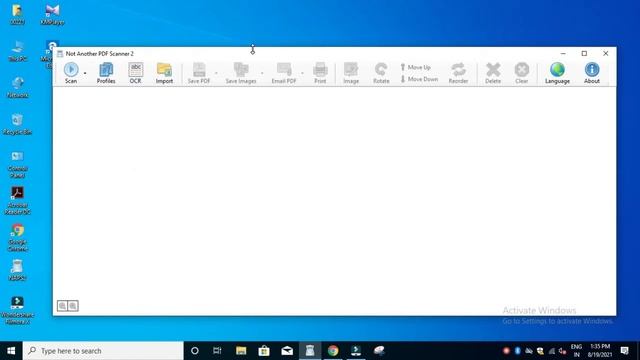Click Move Up in the toolbar
Screen dimensions: 640x360
pos(416,67)
